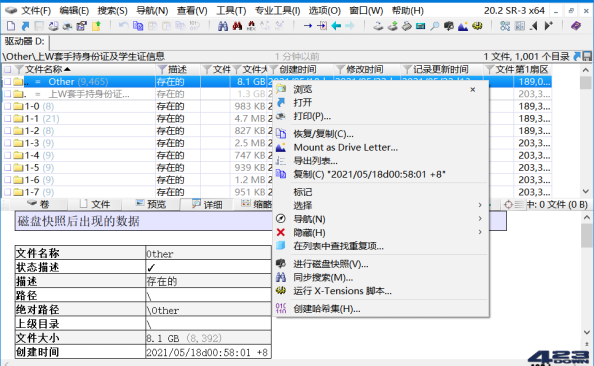Screen dimensions: 594x366
Task: Tick the checkbox for folder 1-2
Action: coord(7,131)
